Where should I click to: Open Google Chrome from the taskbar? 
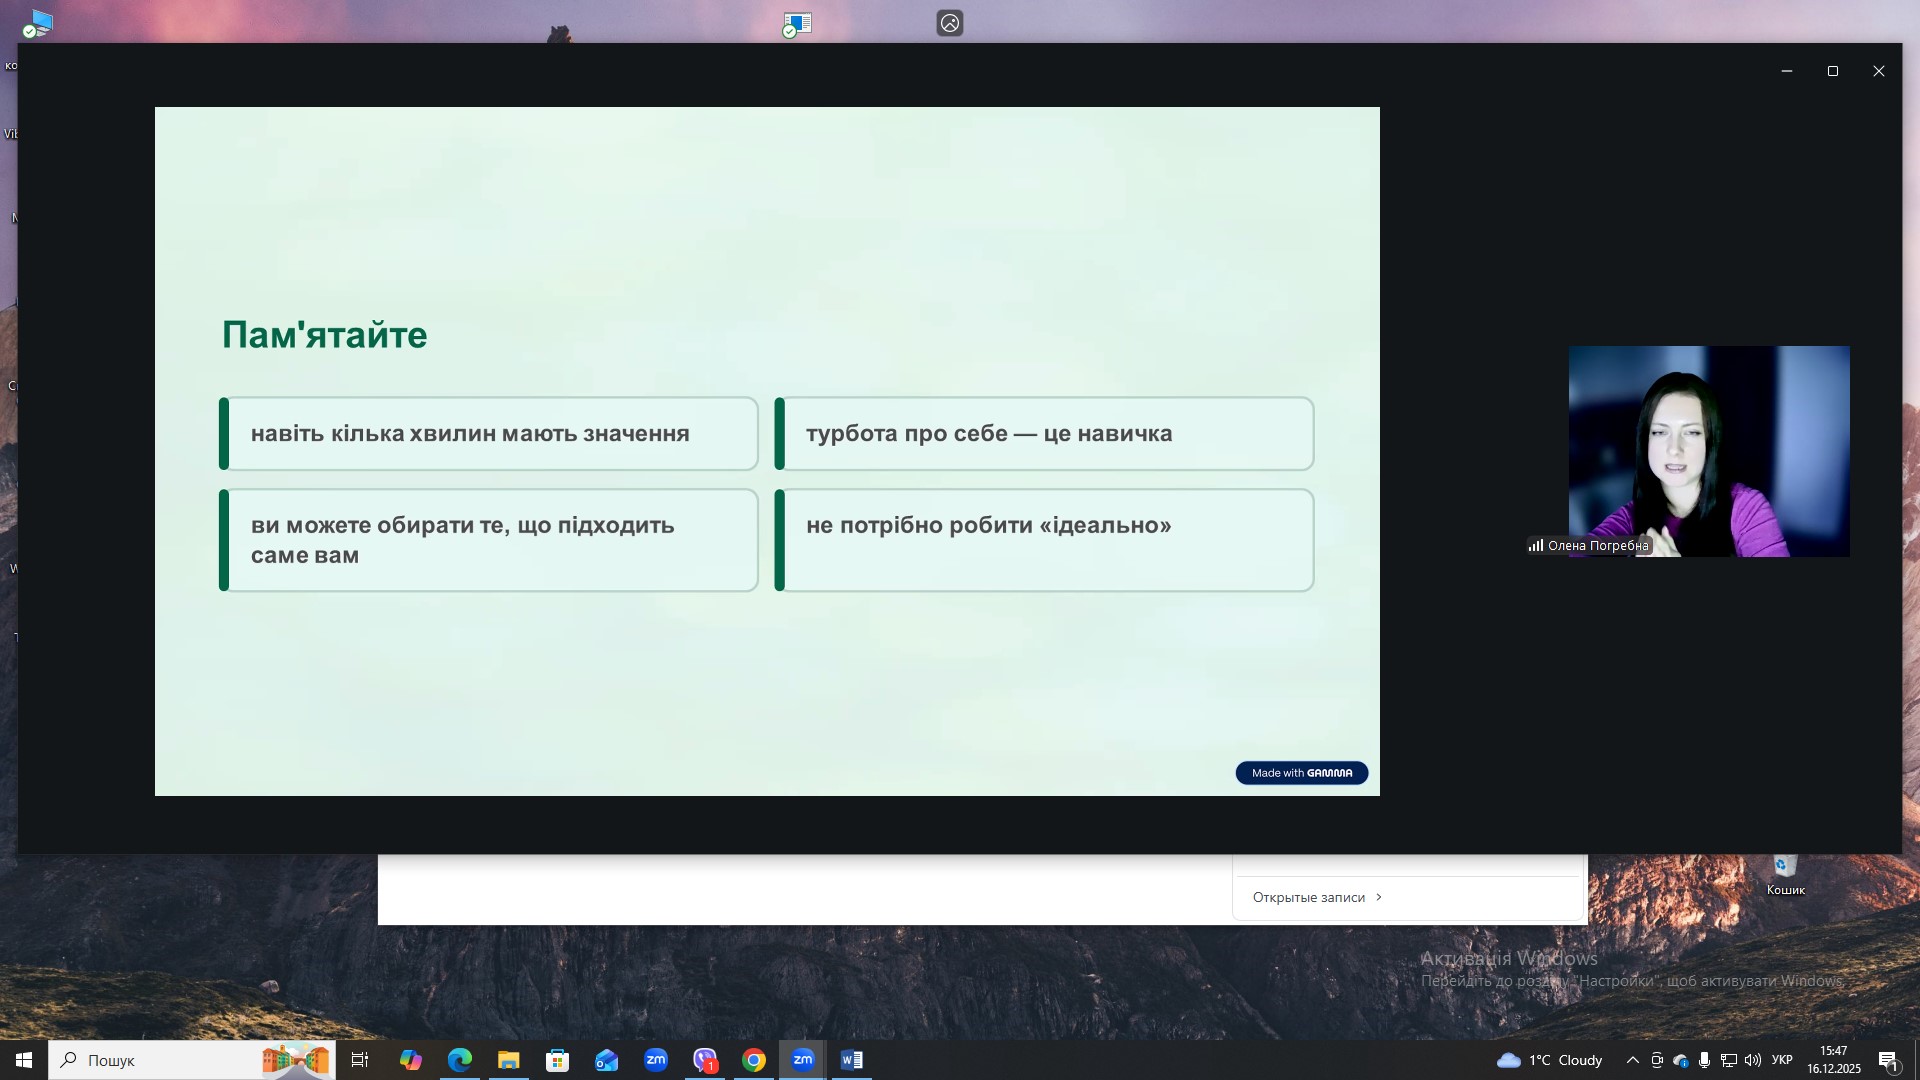pyautogui.click(x=754, y=1060)
